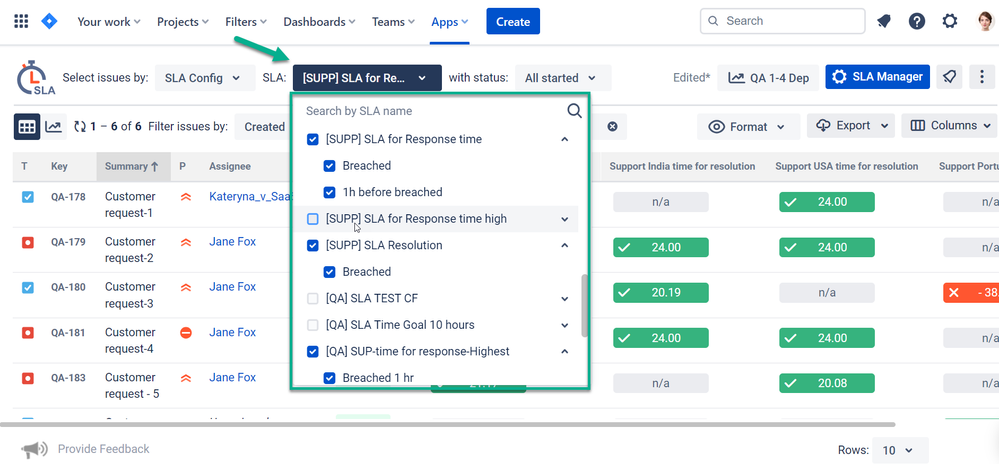The image size is (999, 464).
Task: Expand [SUPP] SLA for Response time high chevron
Action: point(564,219)
